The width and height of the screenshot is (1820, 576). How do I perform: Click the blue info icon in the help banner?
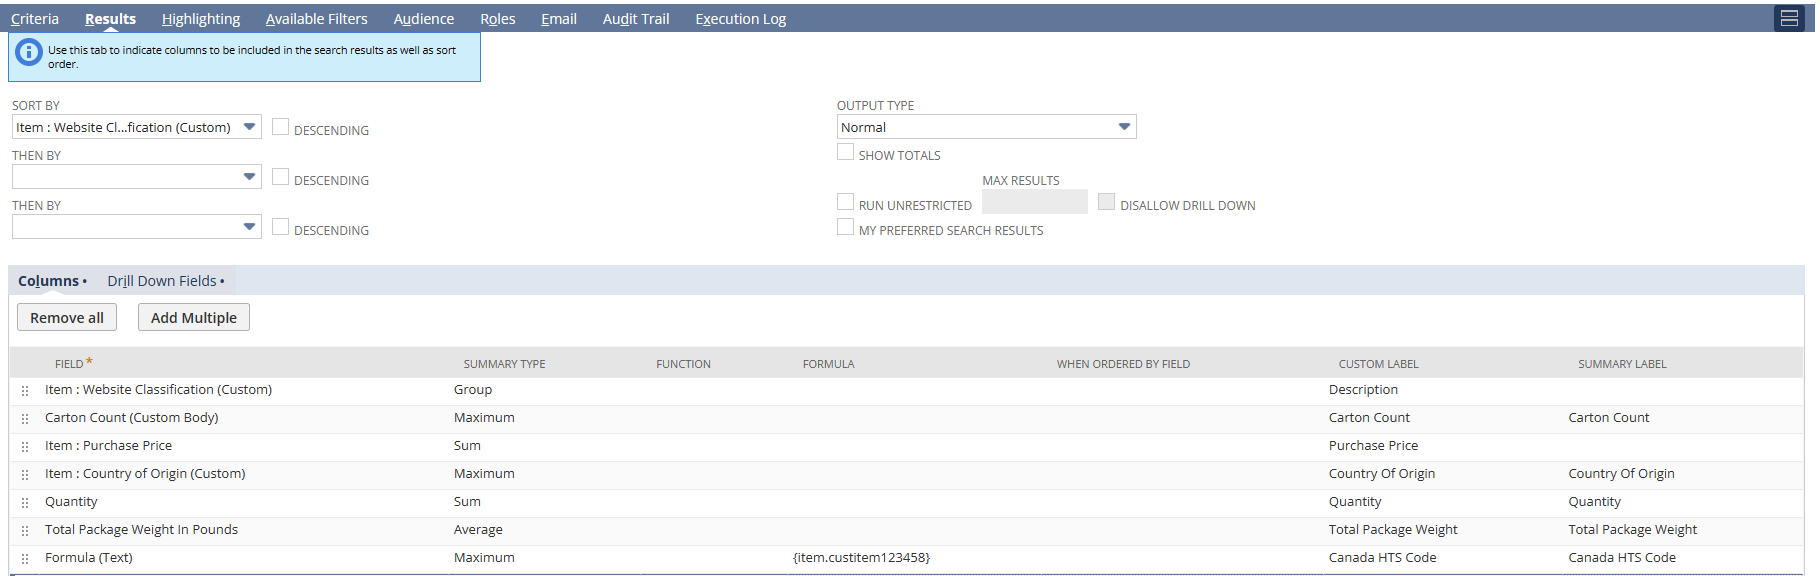point(29,52)
